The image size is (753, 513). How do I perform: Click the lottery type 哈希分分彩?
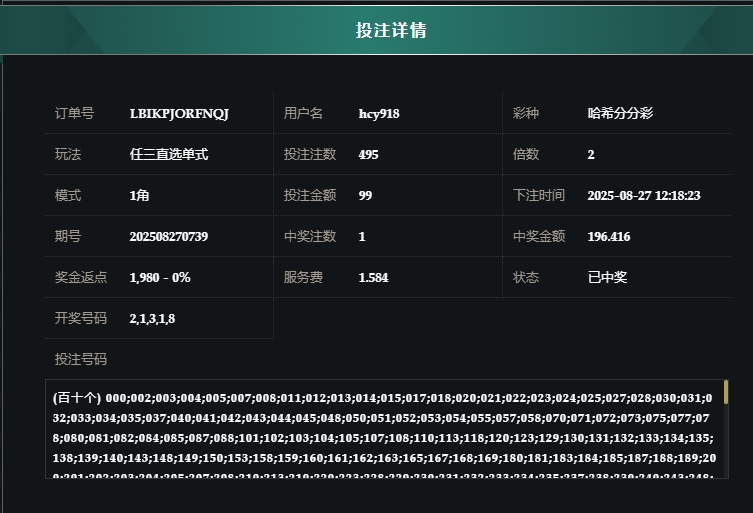(620, 114)
